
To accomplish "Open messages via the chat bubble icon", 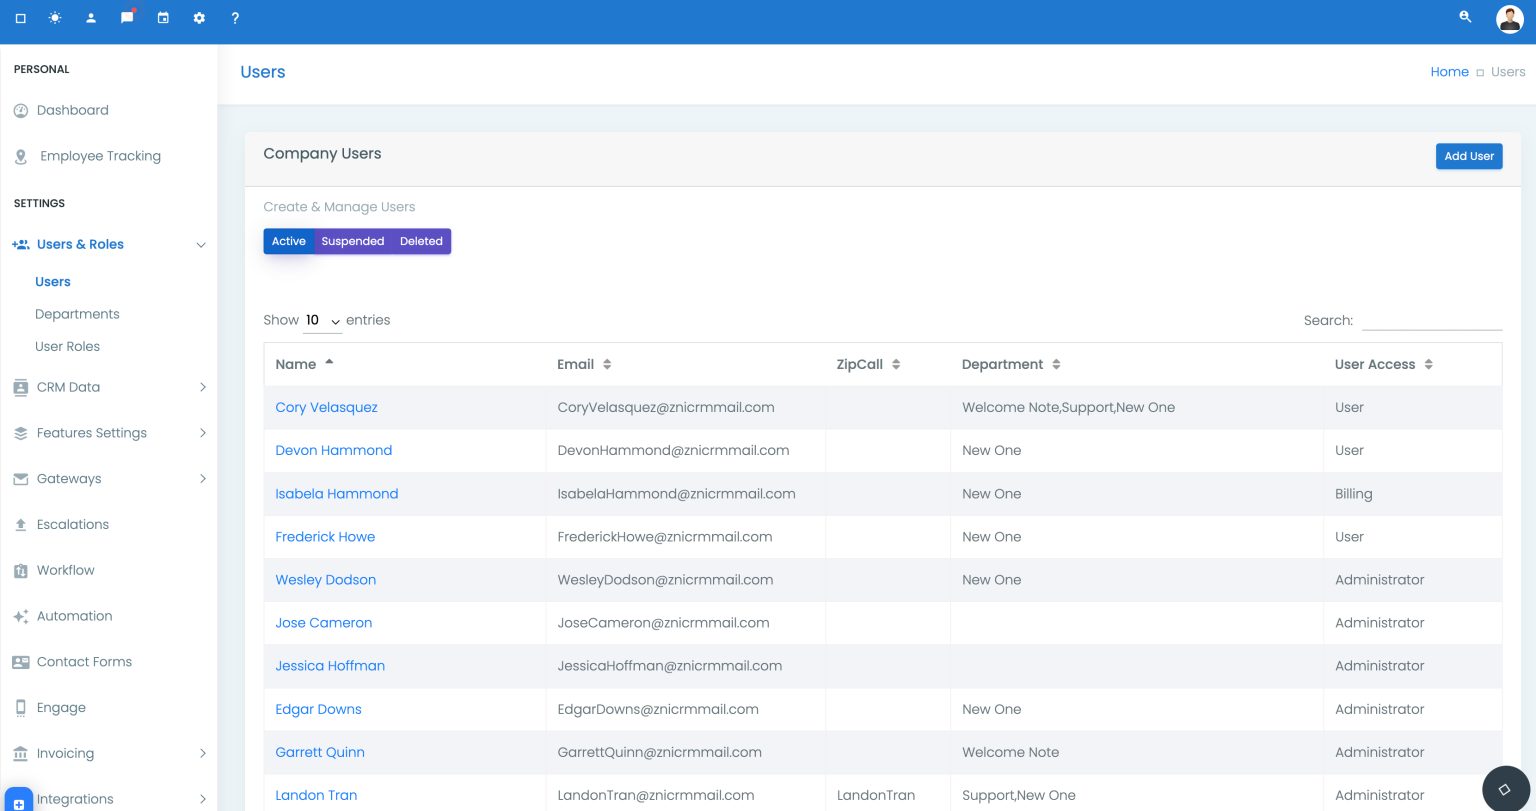I will coord(126,17).
